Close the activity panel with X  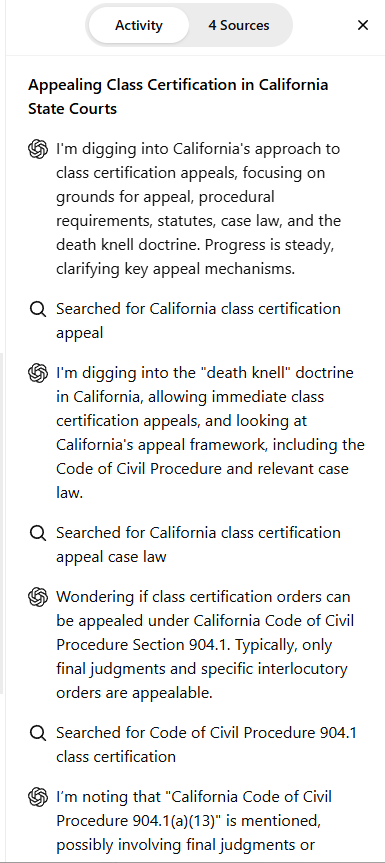pyautogui.click(x=362, y=25)
